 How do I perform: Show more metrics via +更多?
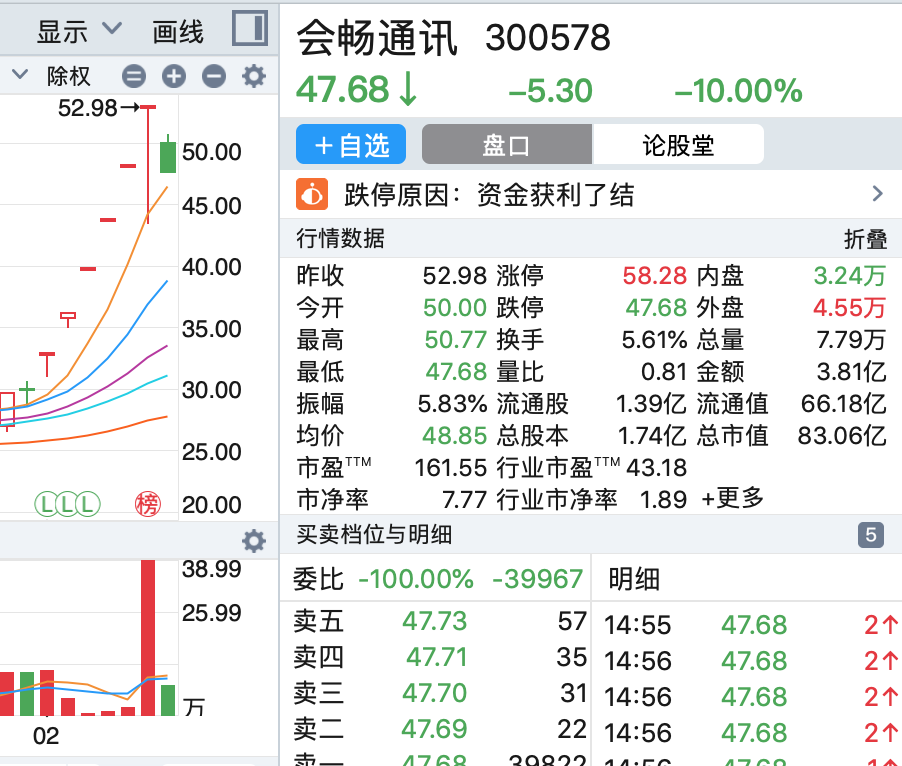pyautogui.click(x=732, y=498)
